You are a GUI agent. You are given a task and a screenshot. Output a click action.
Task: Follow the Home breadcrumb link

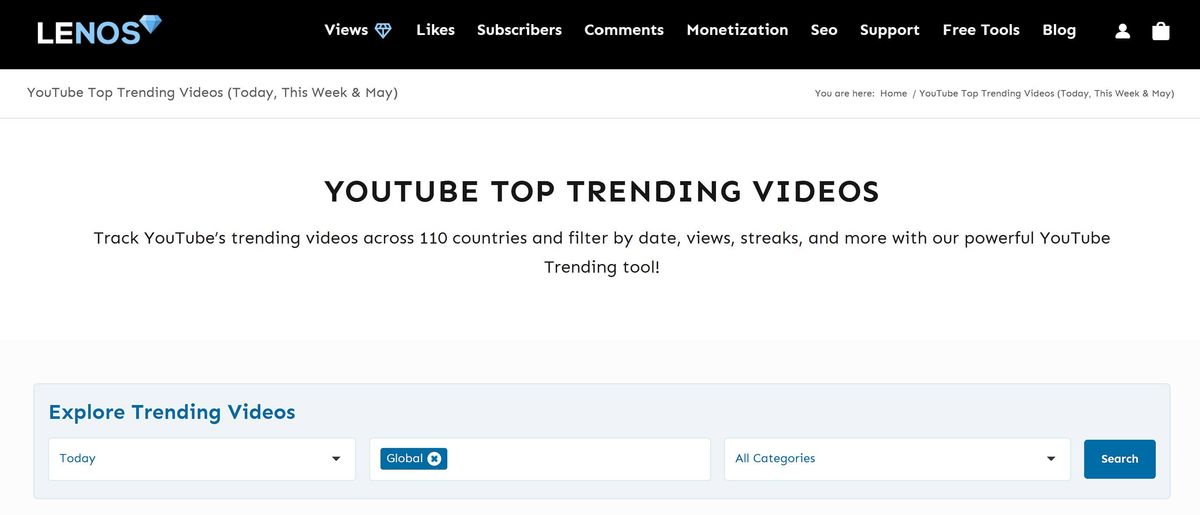click(x=893, y=93)
